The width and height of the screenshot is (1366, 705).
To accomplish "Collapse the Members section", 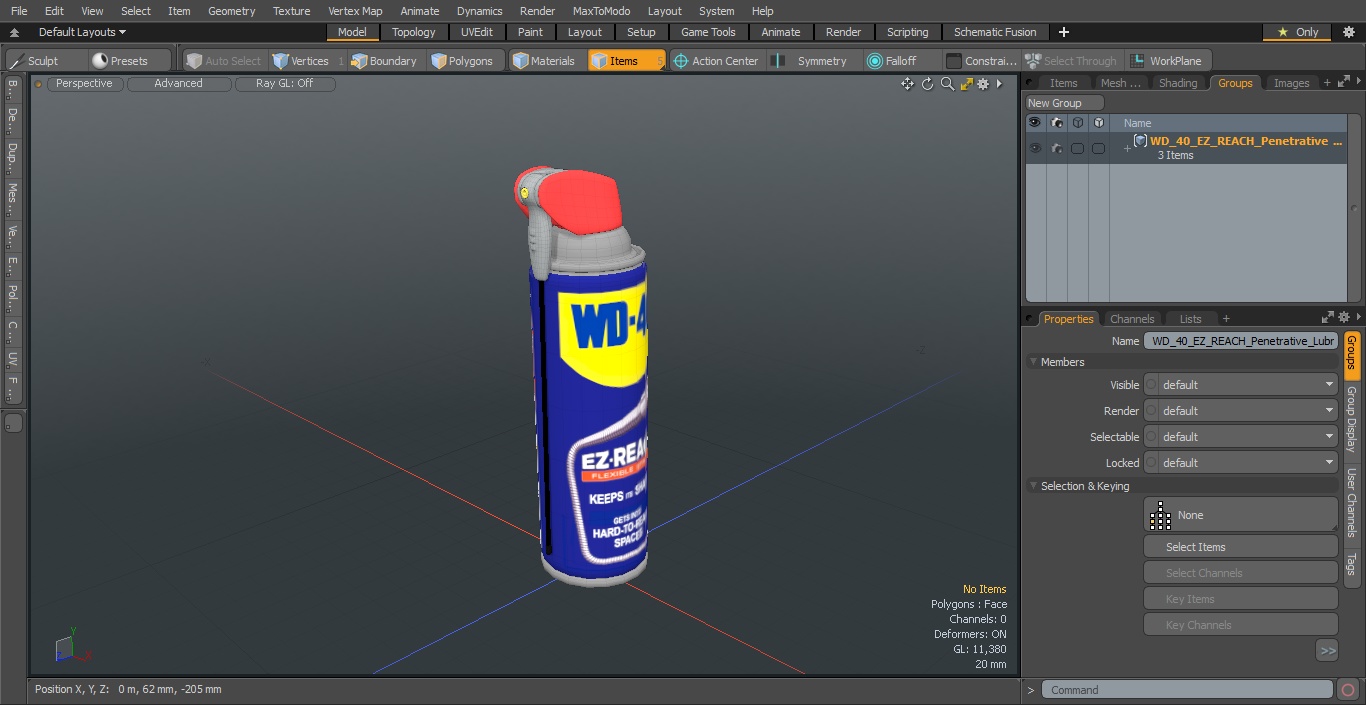I will click(1033, 362).
